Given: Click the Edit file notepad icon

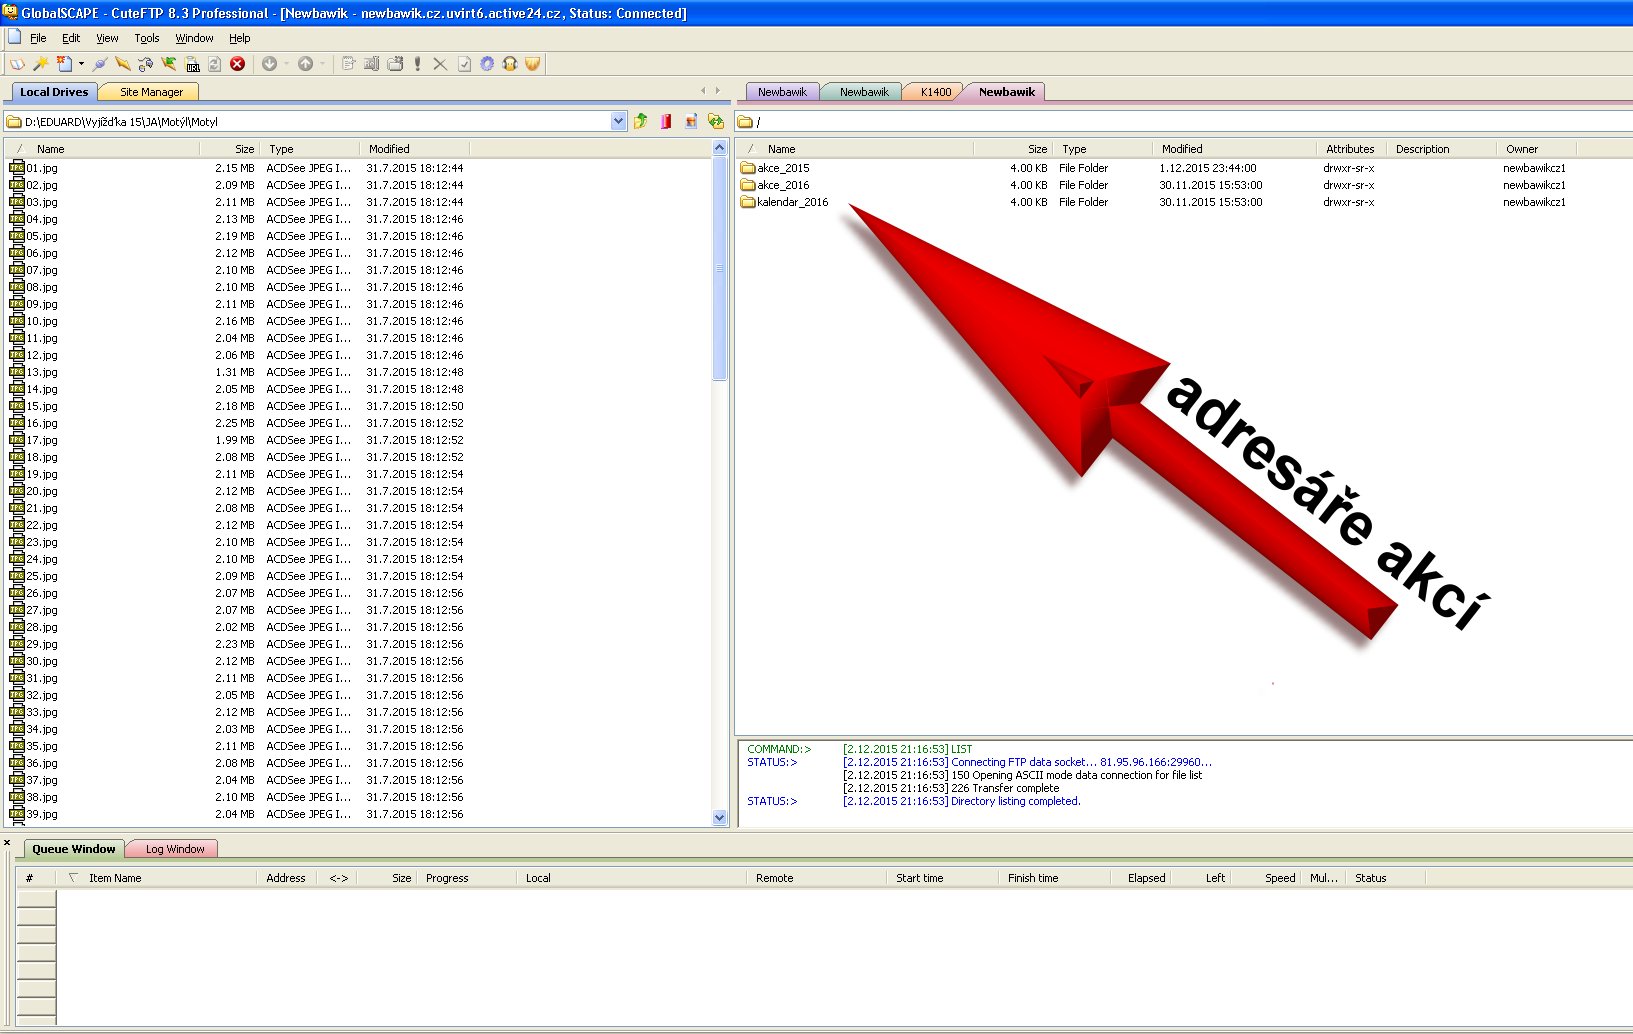Looking at the screenshot, I should [x=348, y=64].
